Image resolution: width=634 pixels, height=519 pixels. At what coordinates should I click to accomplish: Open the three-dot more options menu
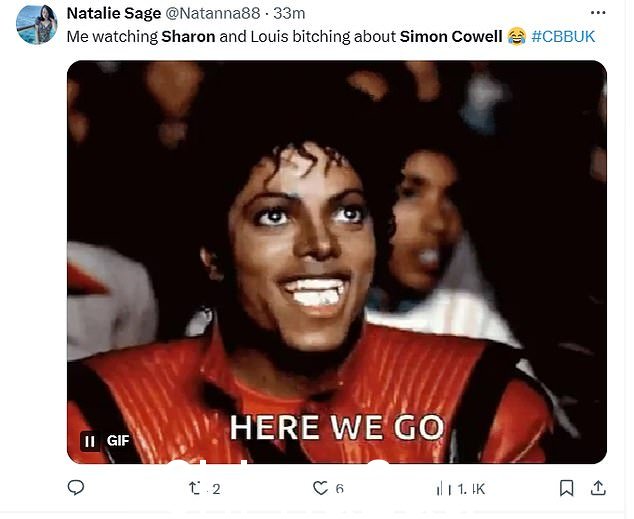pos(598,13)
